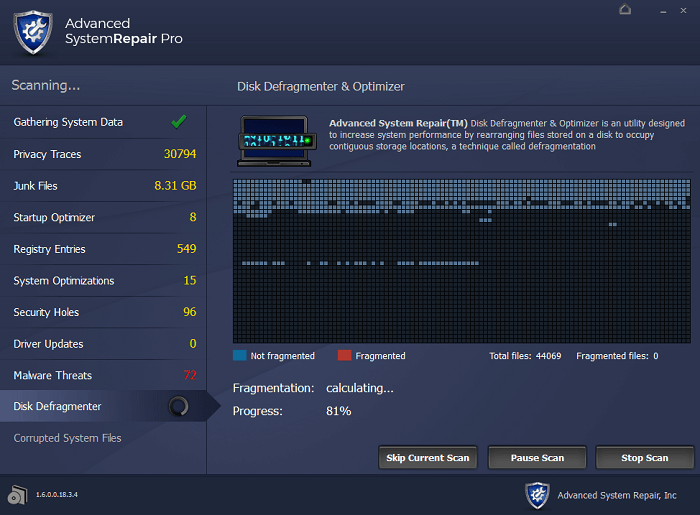
Task: Click the Fragmentation calculating... status
Action: [360, 388]
